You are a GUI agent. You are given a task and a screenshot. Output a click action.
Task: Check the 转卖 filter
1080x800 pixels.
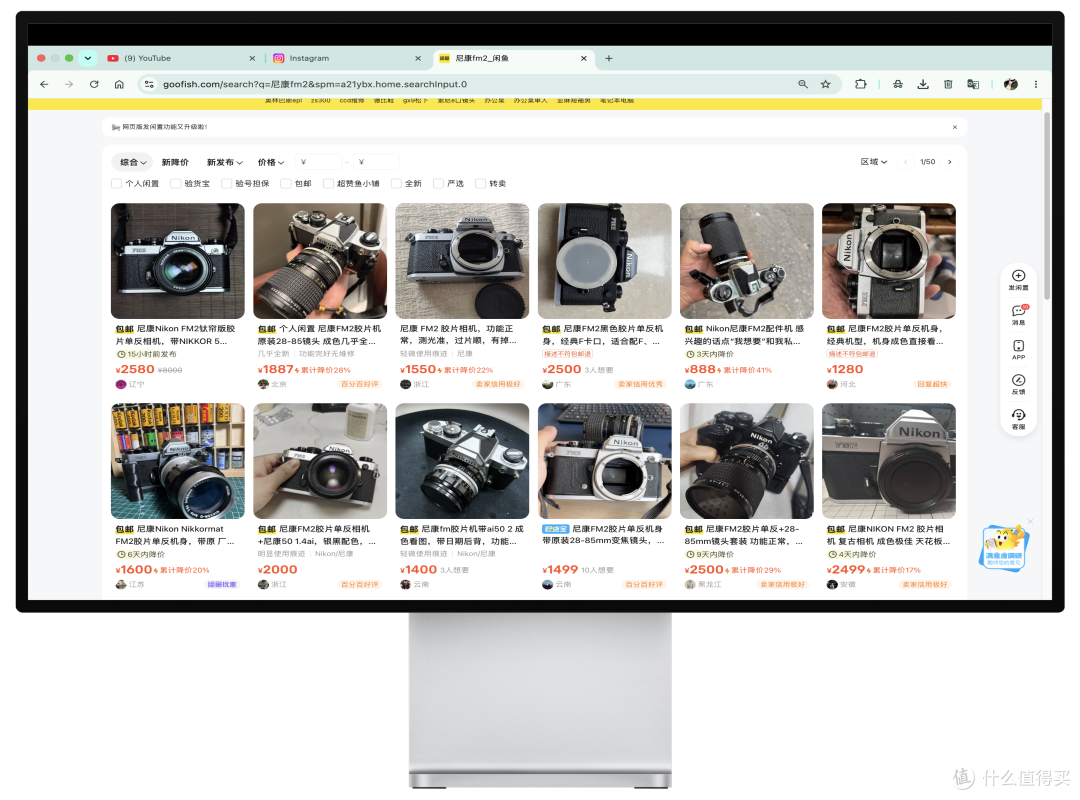tap(480, 183)
